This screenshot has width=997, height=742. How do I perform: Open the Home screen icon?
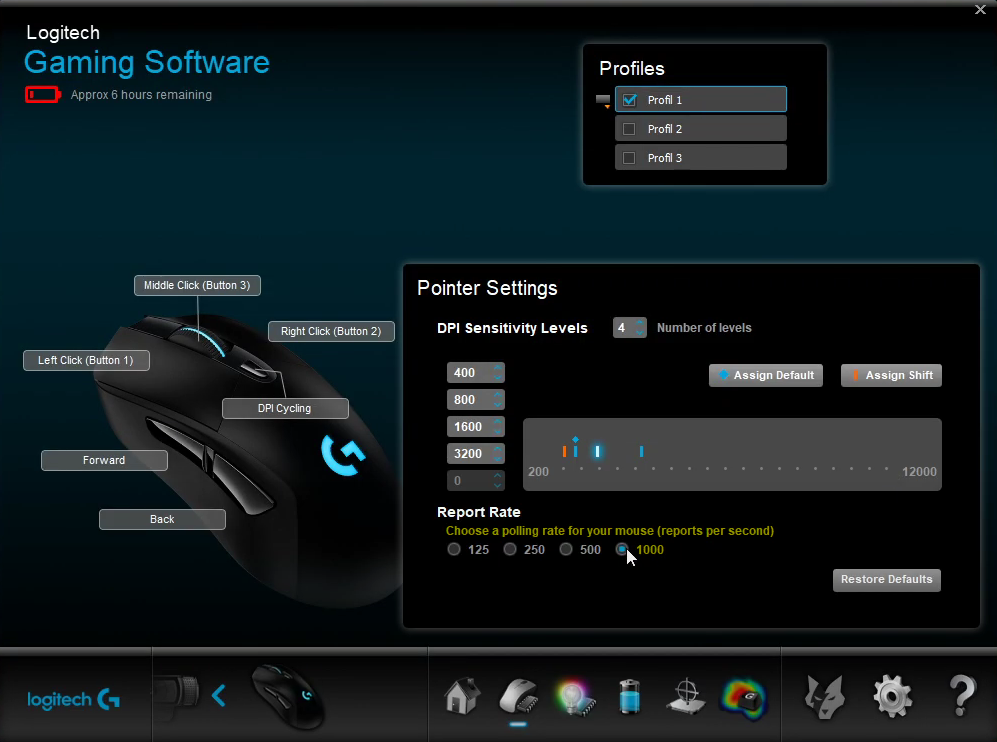[462, 696]
